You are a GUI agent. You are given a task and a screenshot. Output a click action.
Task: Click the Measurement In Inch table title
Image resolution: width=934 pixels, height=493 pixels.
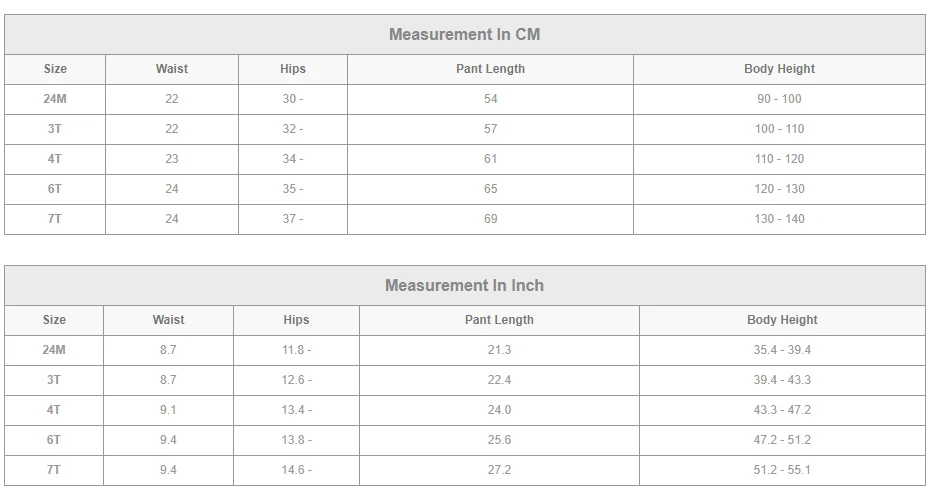pos(464,285)
